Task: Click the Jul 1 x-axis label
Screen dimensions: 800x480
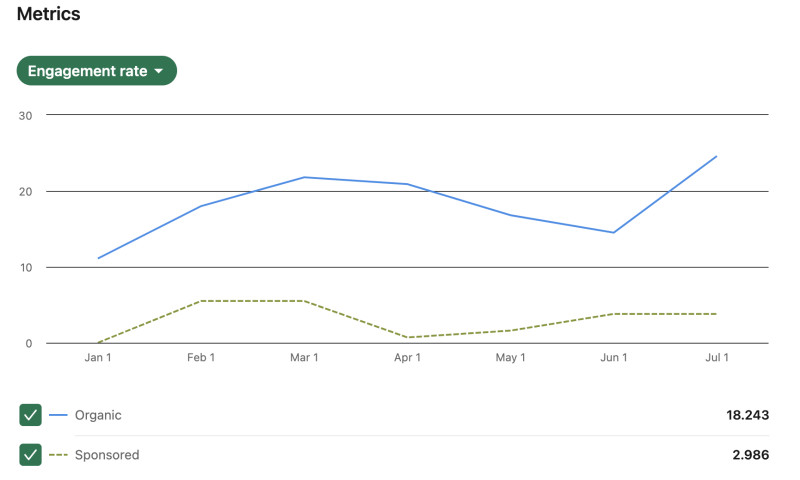Action: tap(716, 358)
